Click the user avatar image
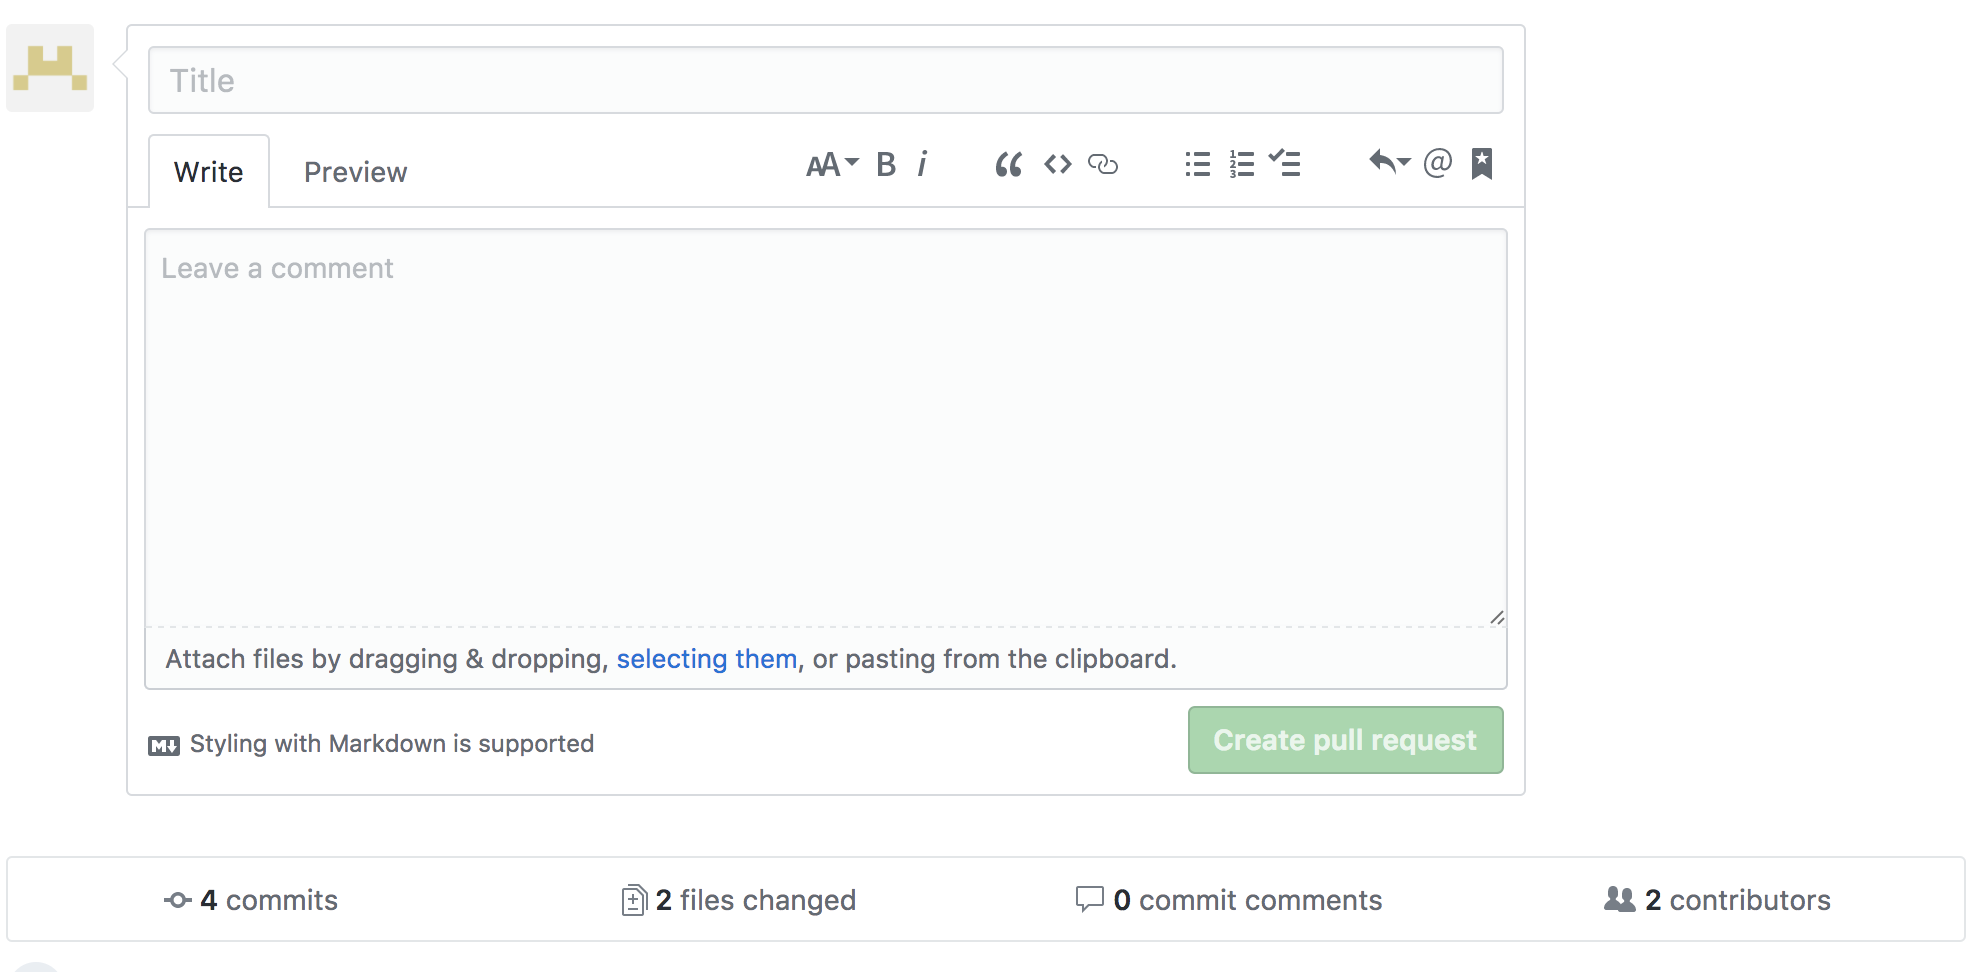The width and height of the screenshot is (1968, 972). [x=50, y=68]
